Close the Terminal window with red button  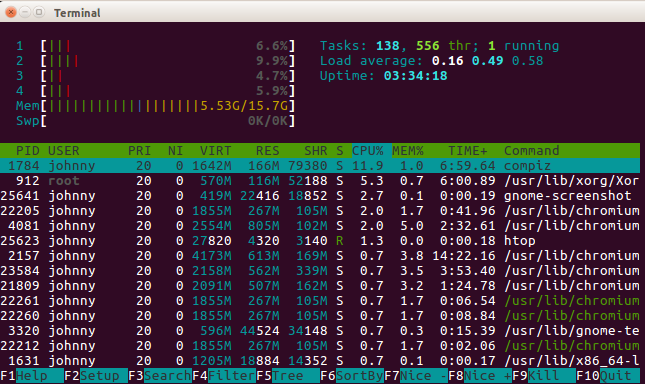pos(11,12)
